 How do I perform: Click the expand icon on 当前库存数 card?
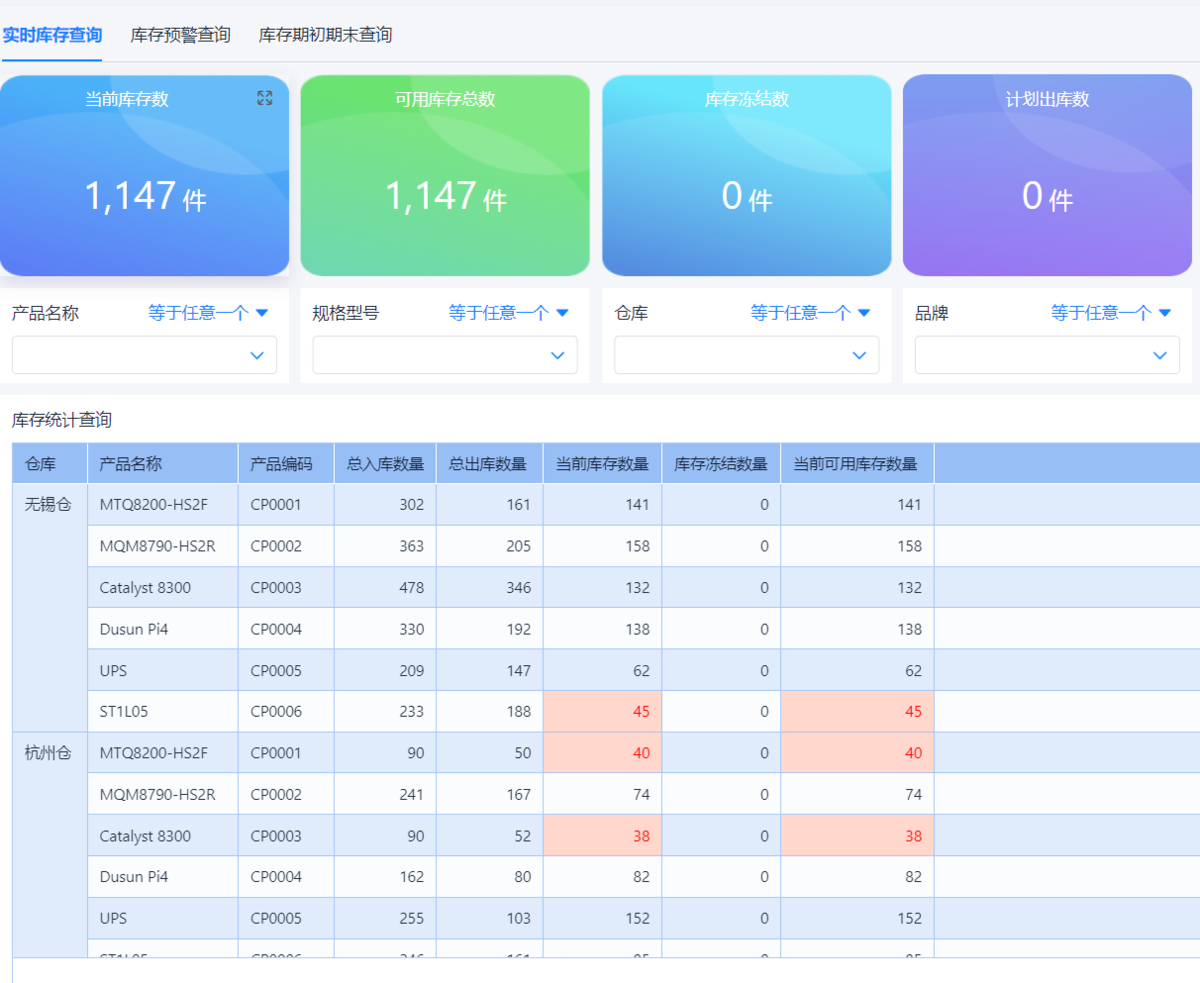[264, 98]
